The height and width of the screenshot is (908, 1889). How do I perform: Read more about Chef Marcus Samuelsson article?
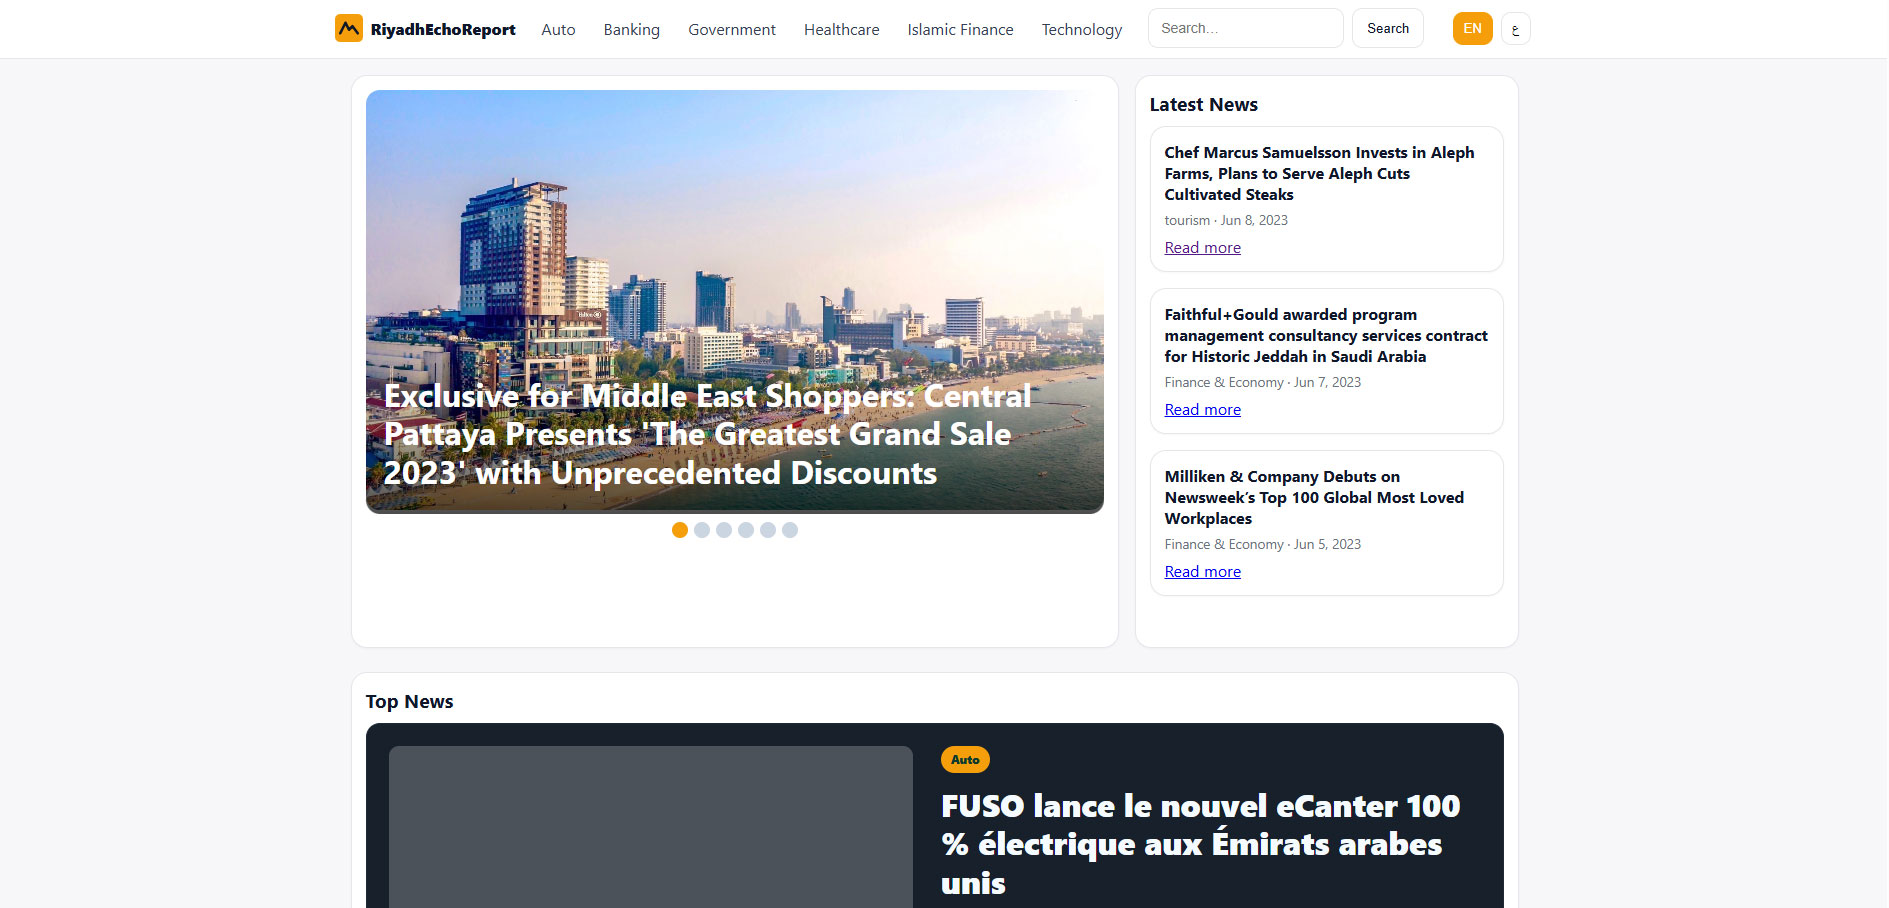coord(1202,248)
